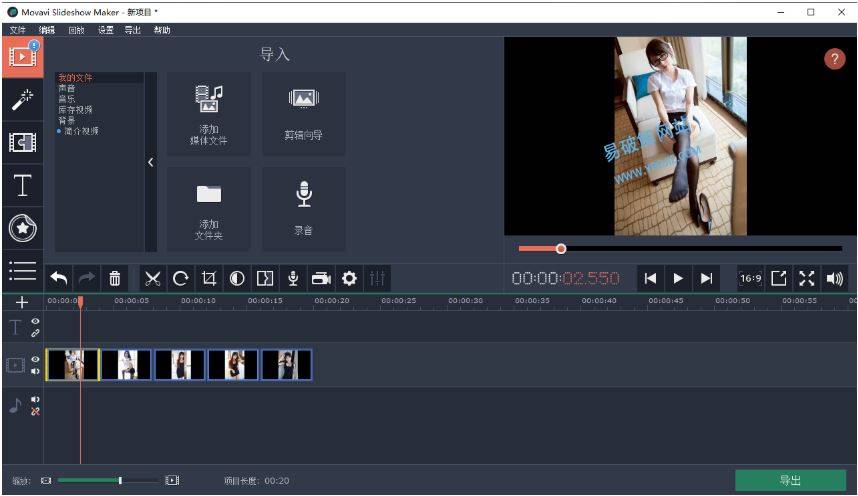Click the 剪辑向导 button
Image resolution: width=858 pixels, height=496 pixels.
(x=304, y=114)
